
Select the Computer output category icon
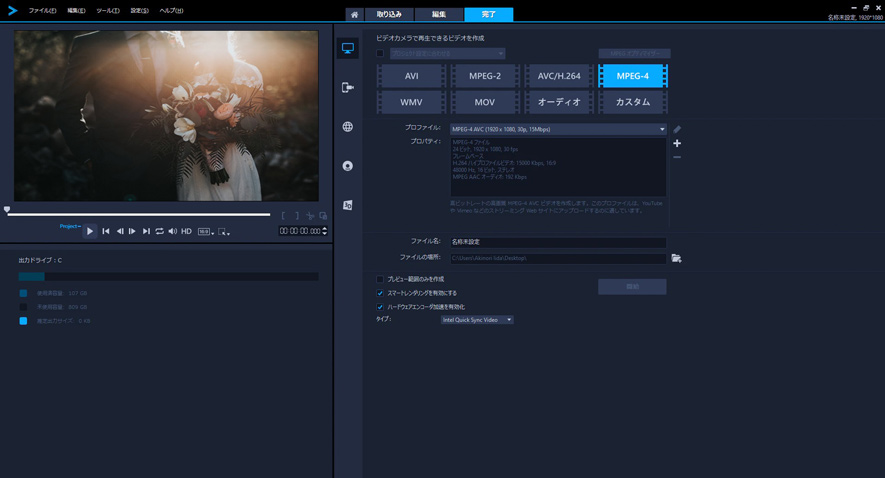pyautogui.click(x=348, y=49)
